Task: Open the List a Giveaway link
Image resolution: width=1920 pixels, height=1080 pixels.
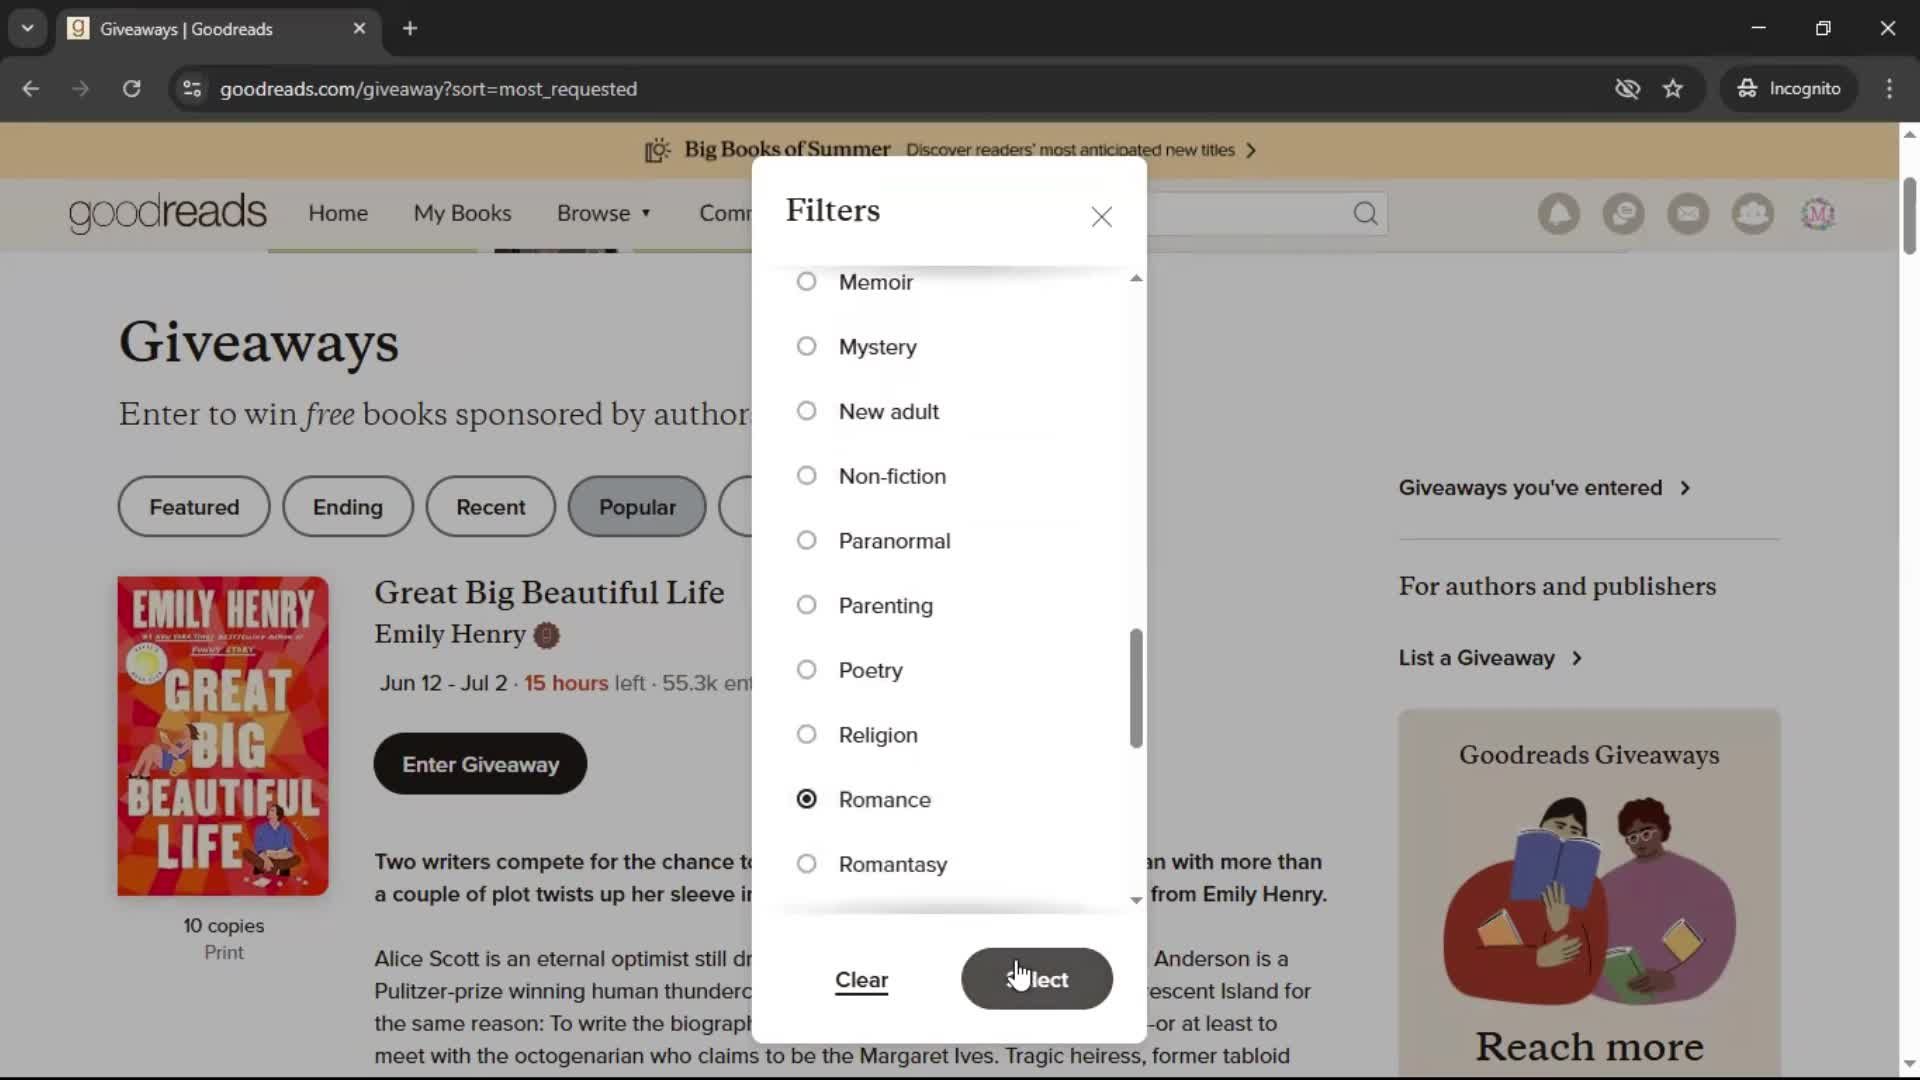Action: [x=1490, y=658]
